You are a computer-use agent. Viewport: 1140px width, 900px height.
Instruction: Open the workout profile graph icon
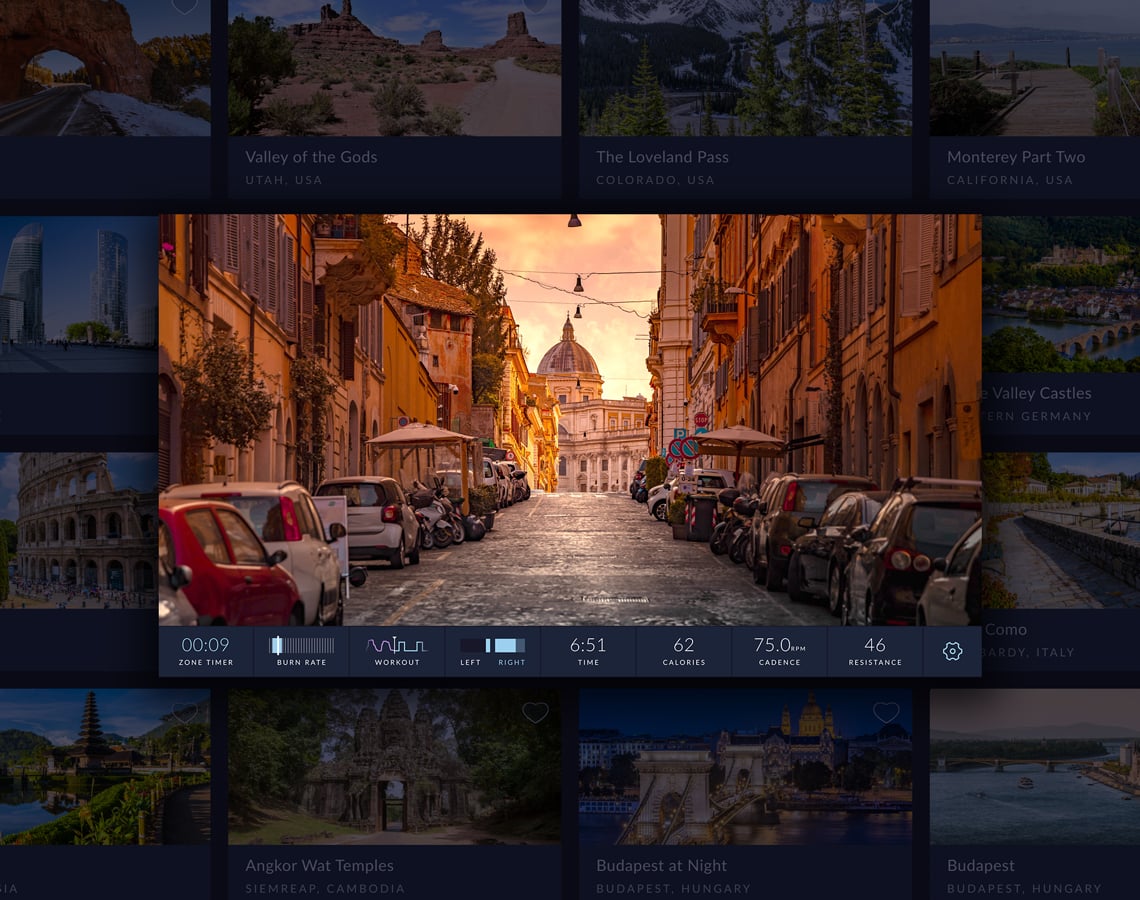[396, 645]
